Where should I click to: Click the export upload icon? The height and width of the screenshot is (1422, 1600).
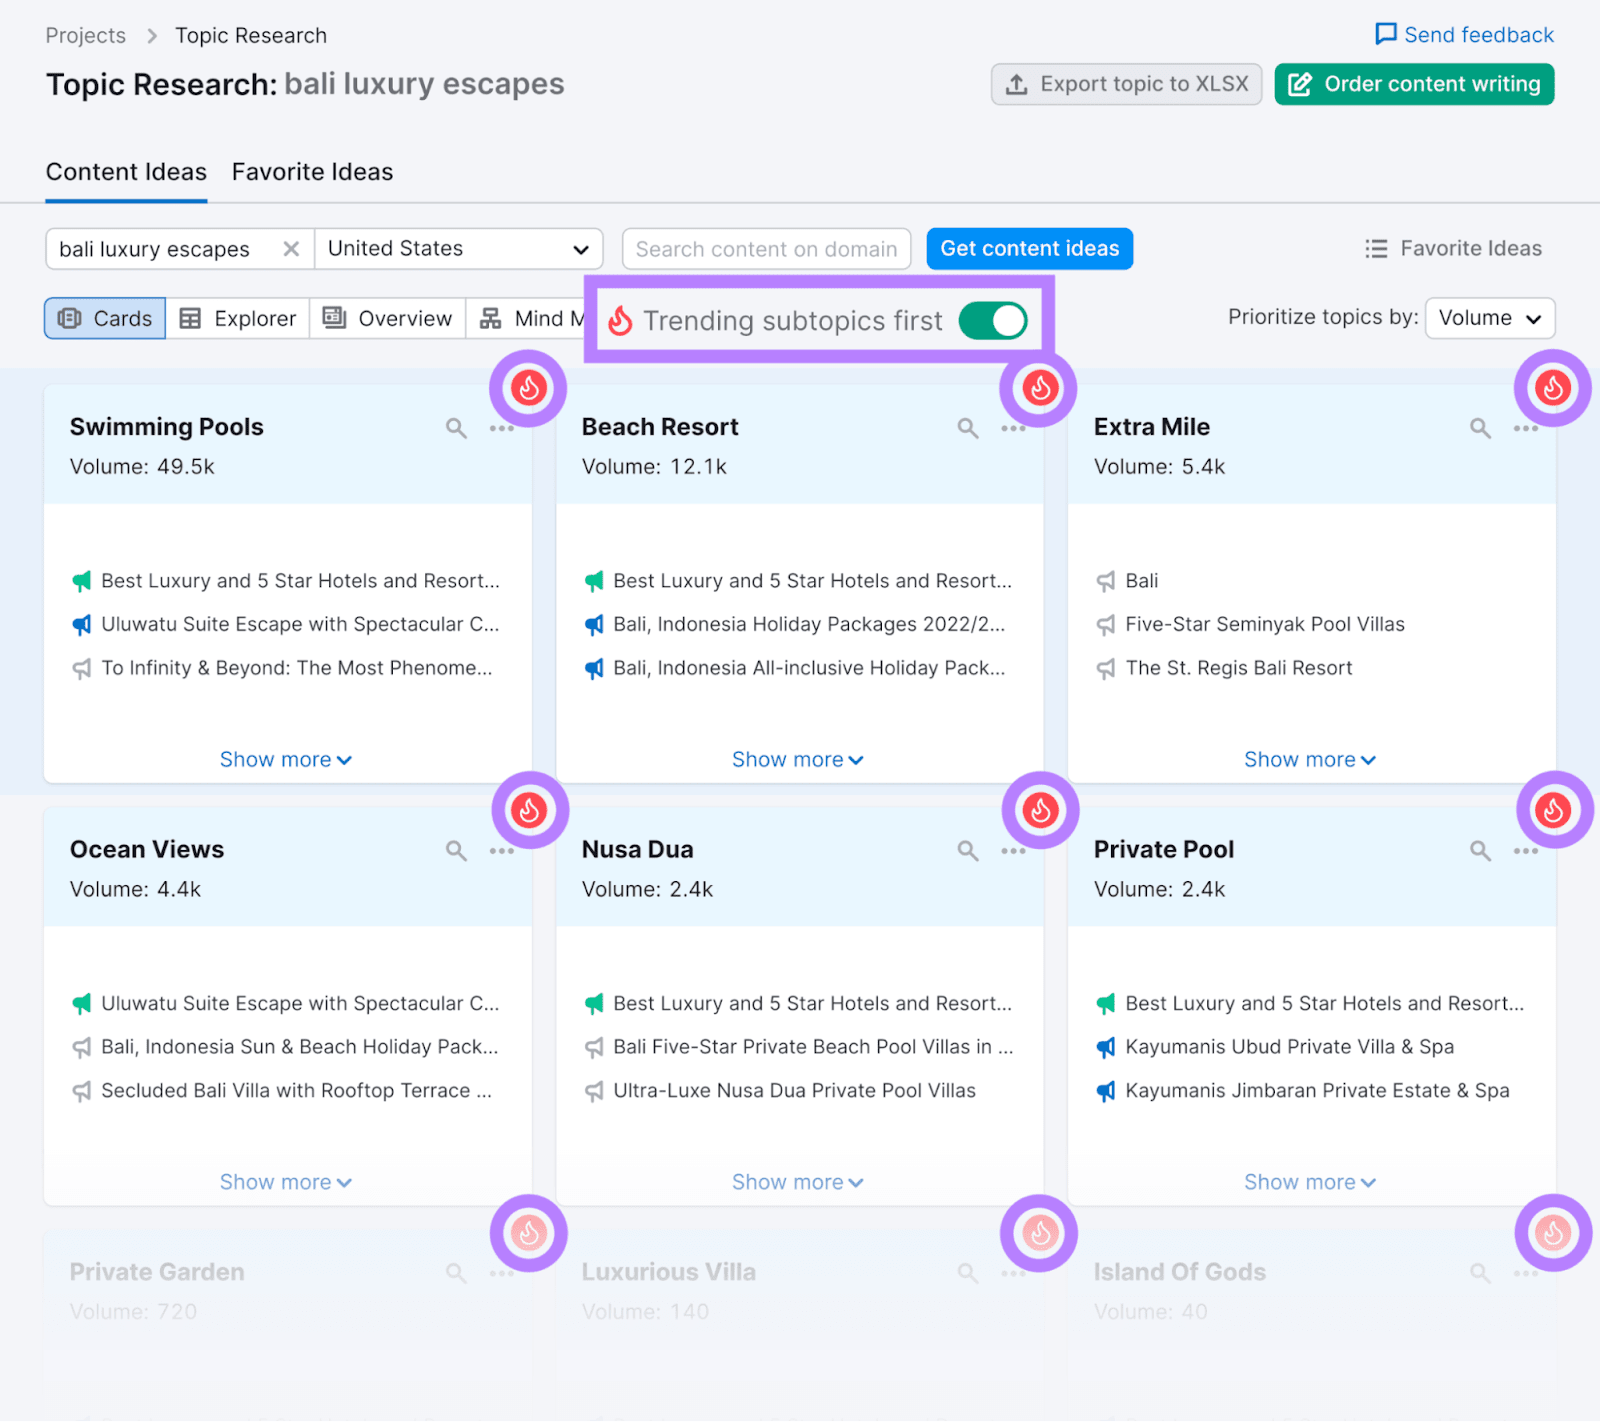click(x=1016, y=84)
